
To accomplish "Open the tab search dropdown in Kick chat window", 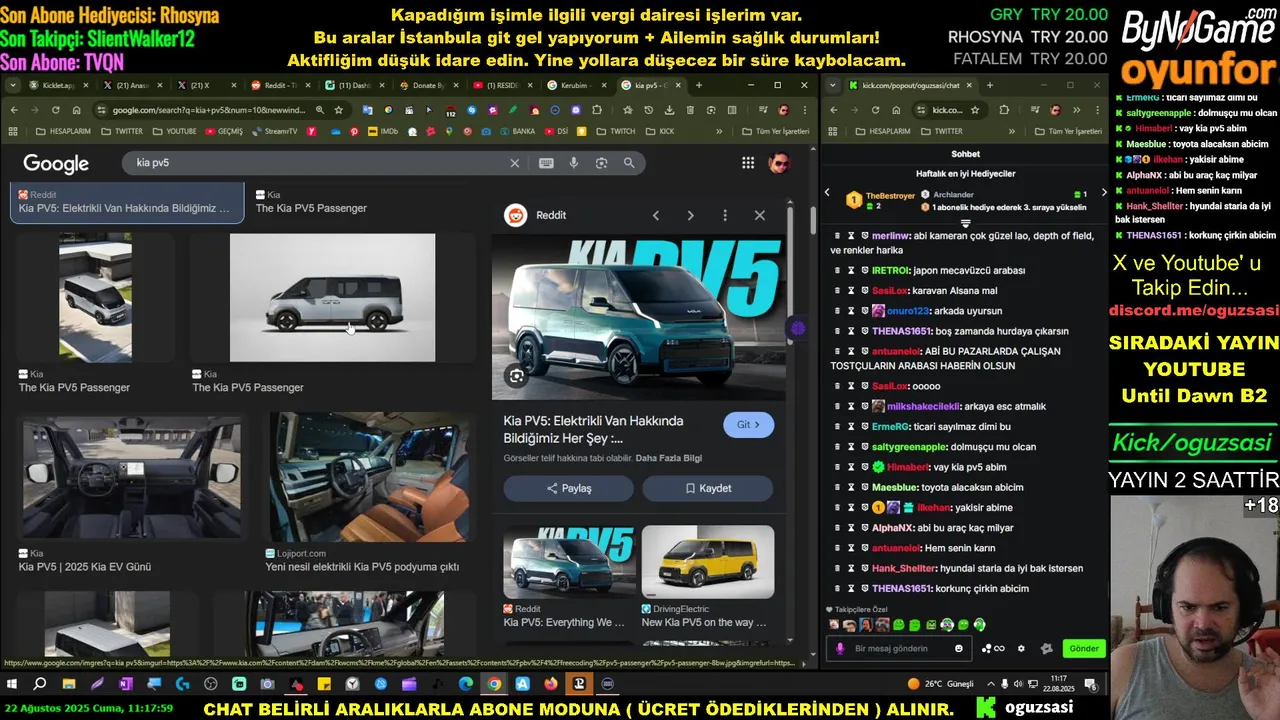I will pos(834,85).
